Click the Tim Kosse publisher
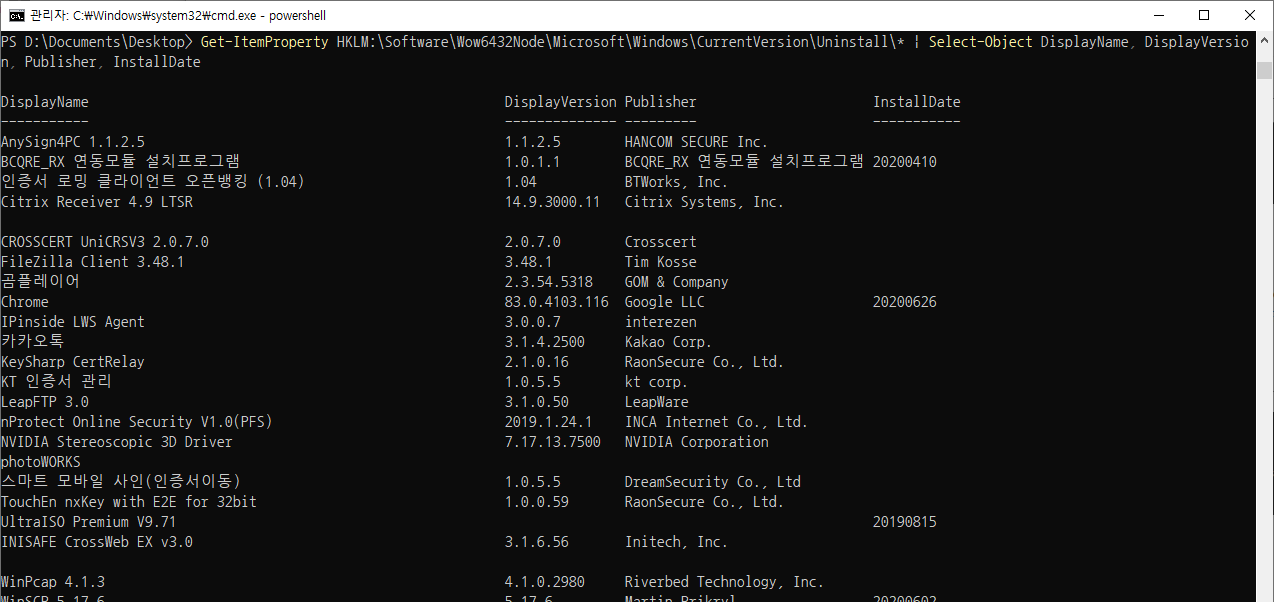 [x=661, y=262]
